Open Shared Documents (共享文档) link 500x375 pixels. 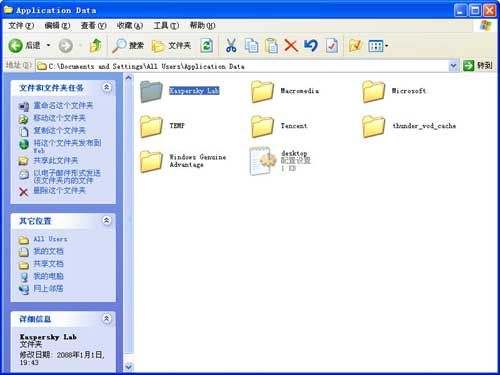pyautogui.click(x=41, y=264)
